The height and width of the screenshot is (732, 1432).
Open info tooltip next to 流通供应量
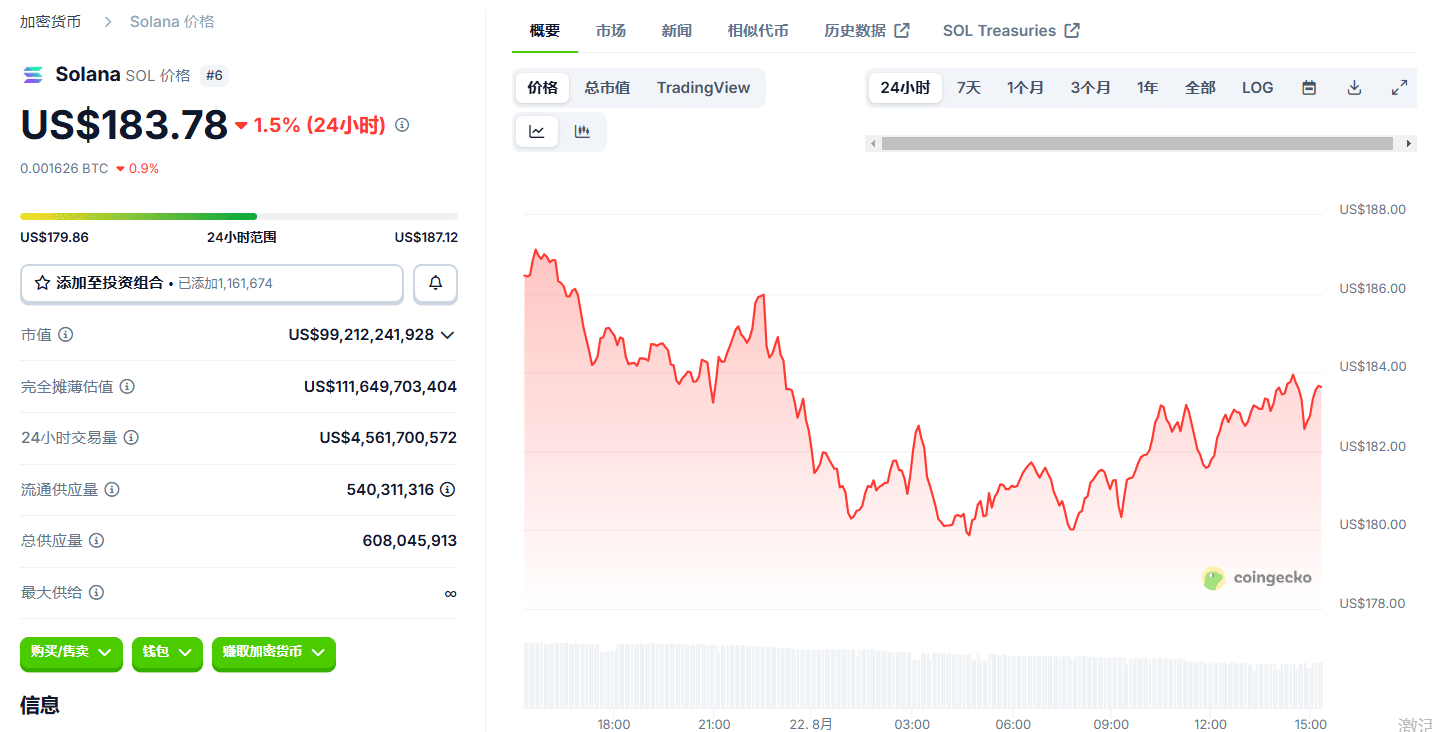[x=112, y=489]
